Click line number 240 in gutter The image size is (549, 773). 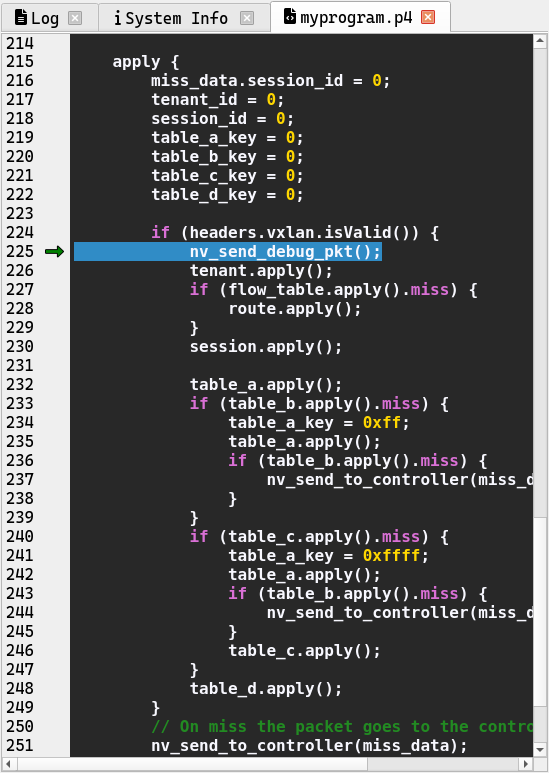point(20,537)
